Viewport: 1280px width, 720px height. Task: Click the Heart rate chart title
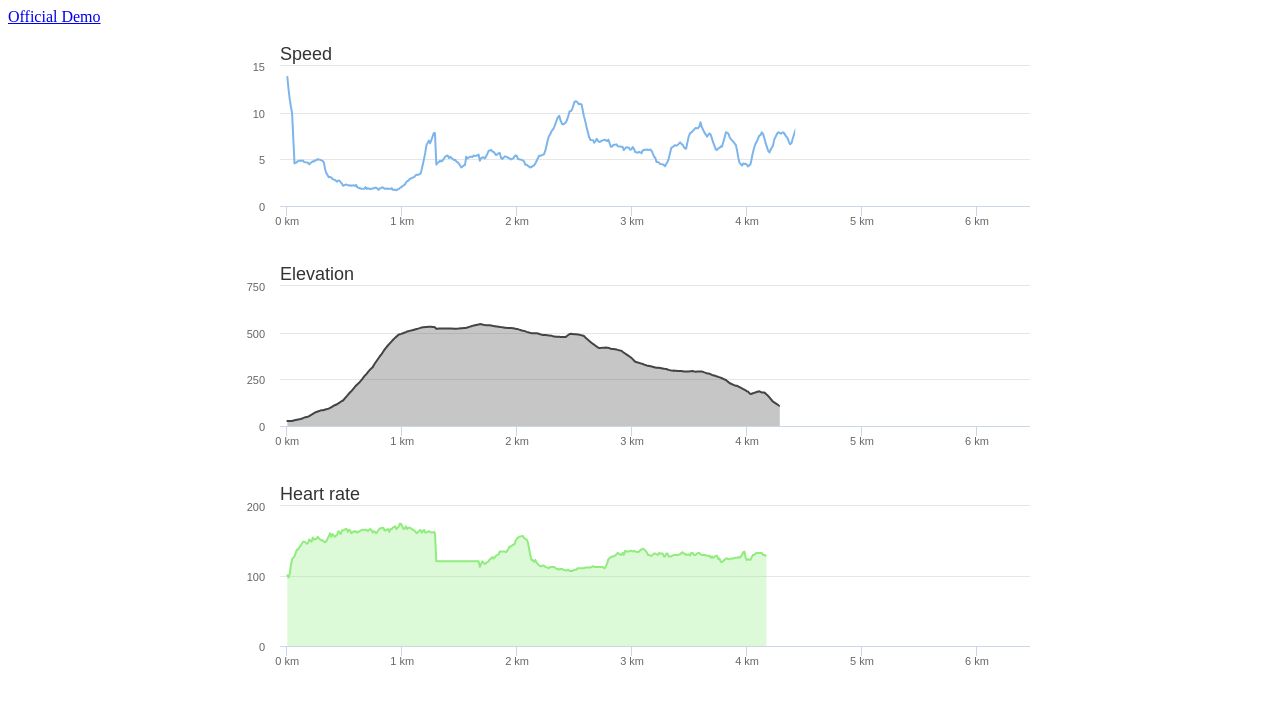(x=320, y=494)
